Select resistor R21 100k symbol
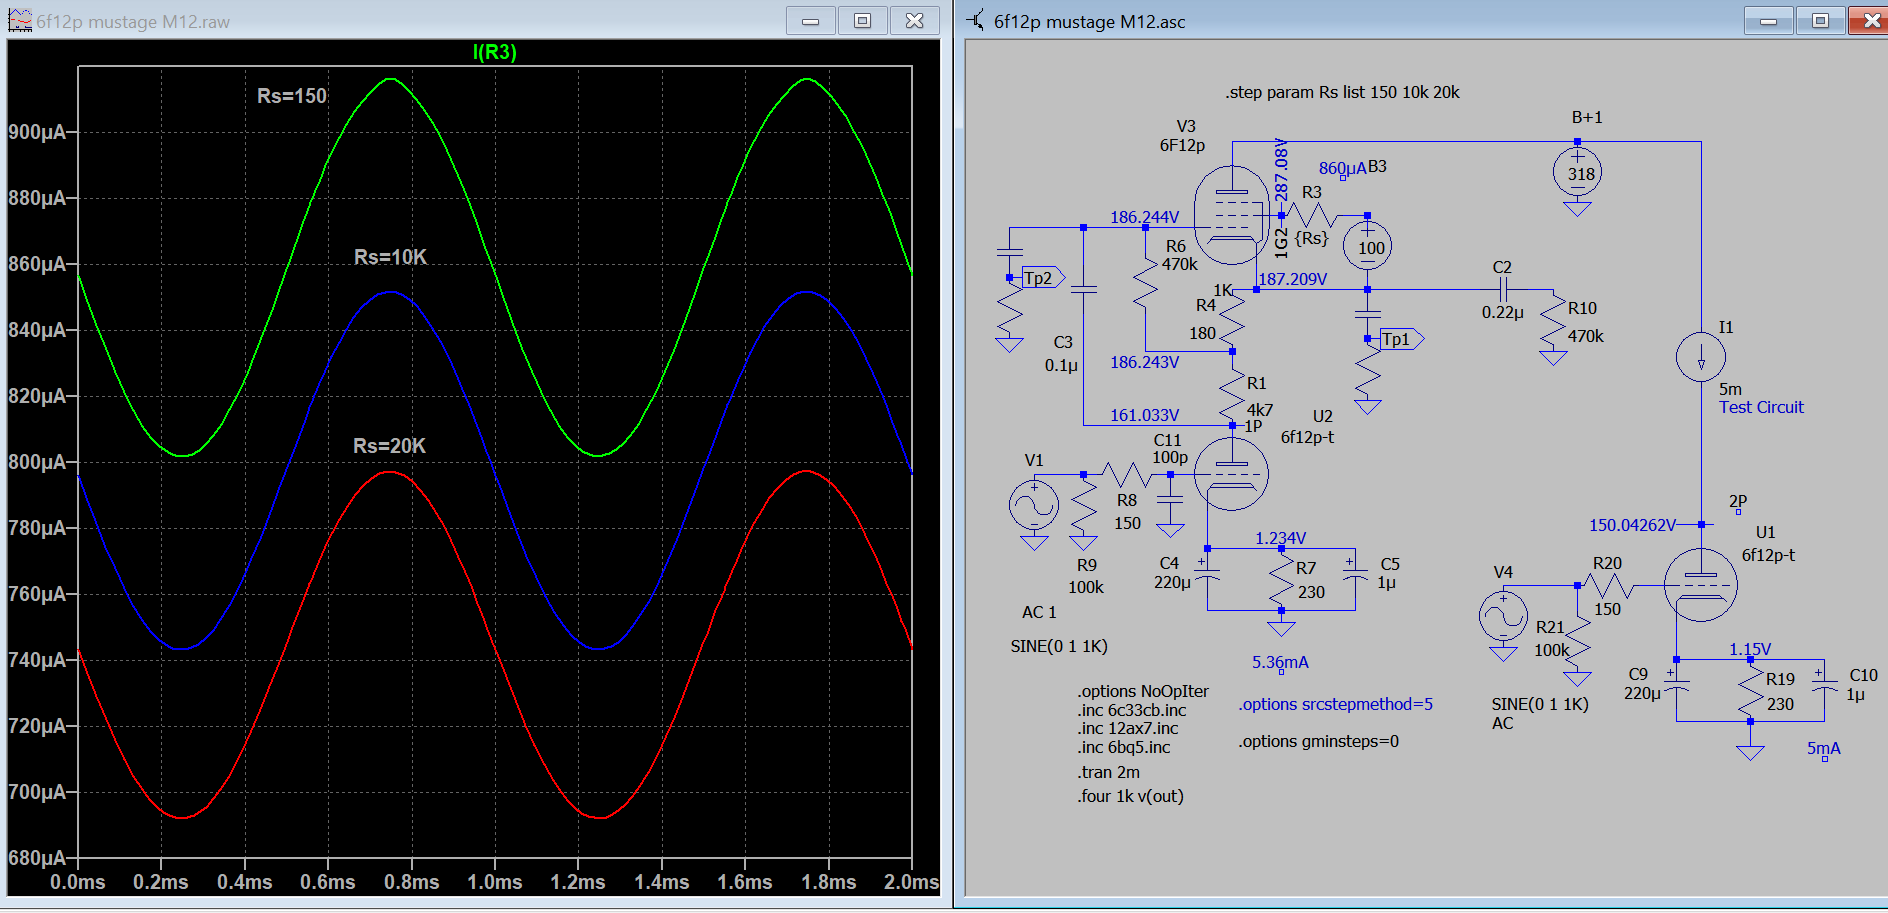1888x913 pixels. click(x=1577, y=640)
